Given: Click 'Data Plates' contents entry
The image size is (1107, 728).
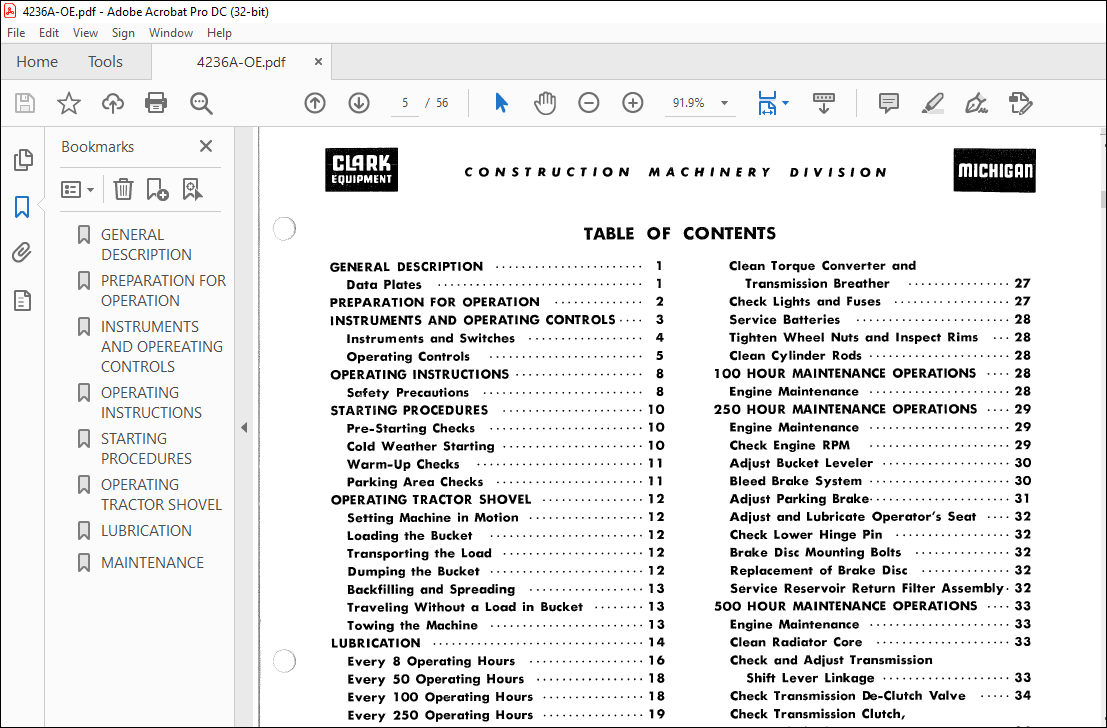Looking at the screenshot, I should [383, 284].
